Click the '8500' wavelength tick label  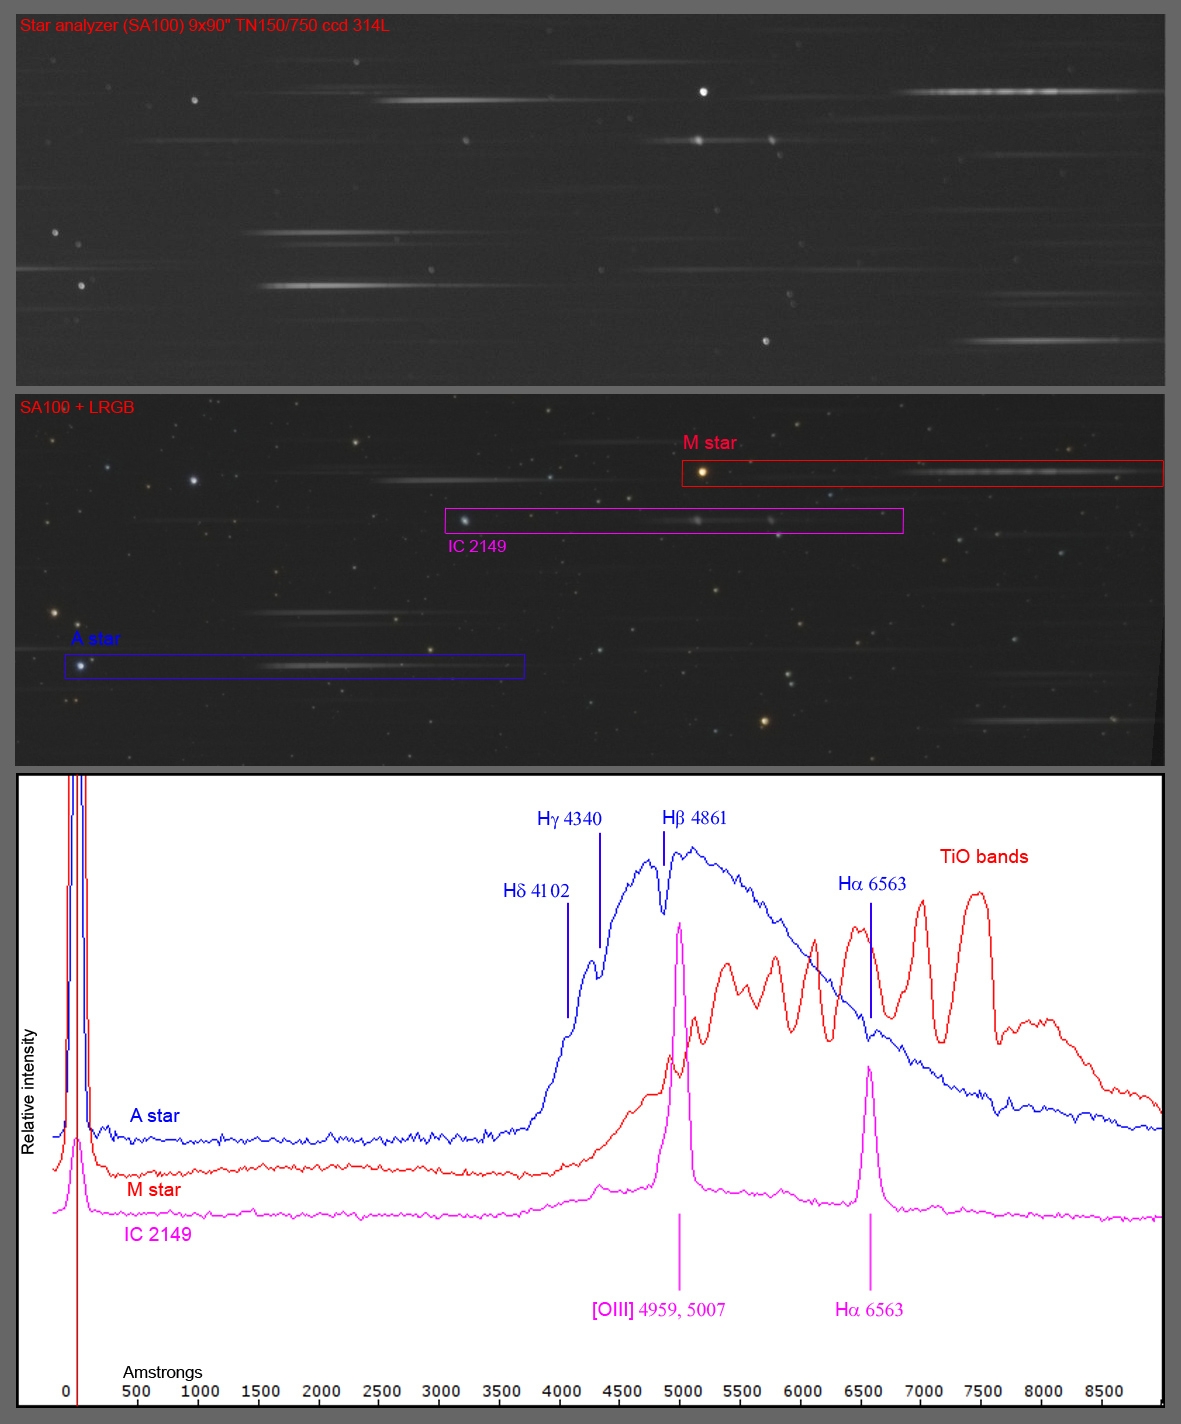point(1104,1391)
